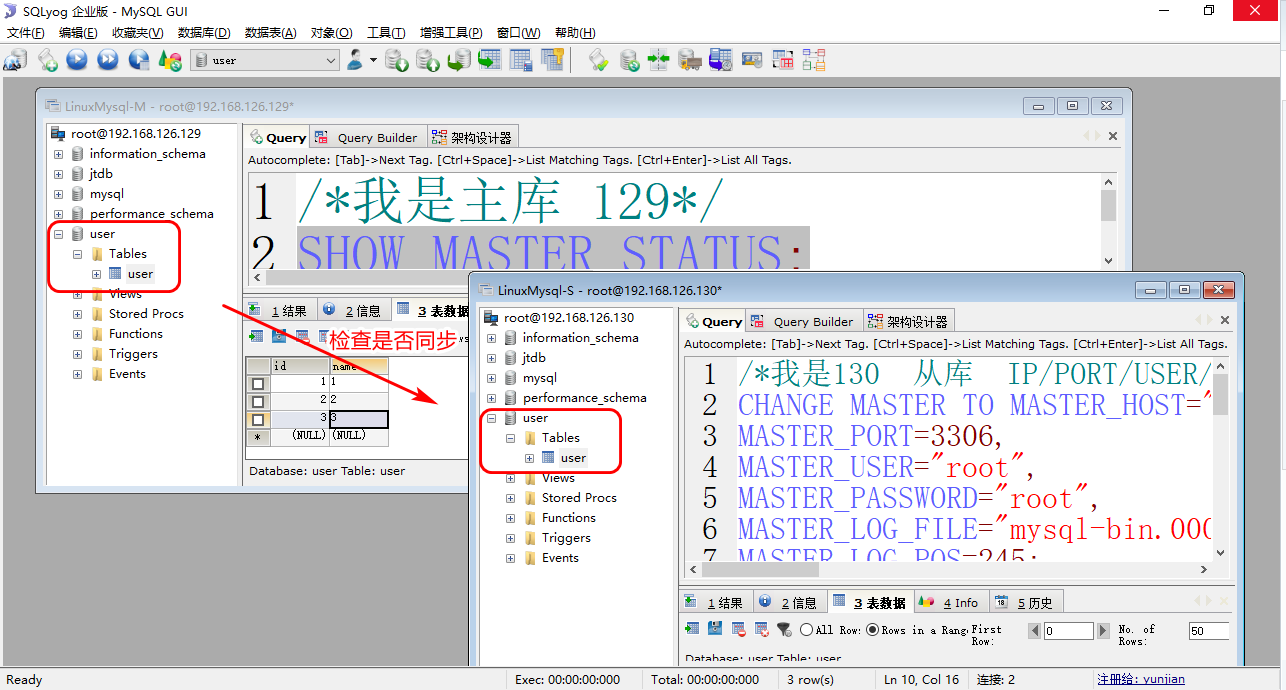Select the All Rows radio button
This screenshot has width=1286, height=690.
[x=806, y=630]
